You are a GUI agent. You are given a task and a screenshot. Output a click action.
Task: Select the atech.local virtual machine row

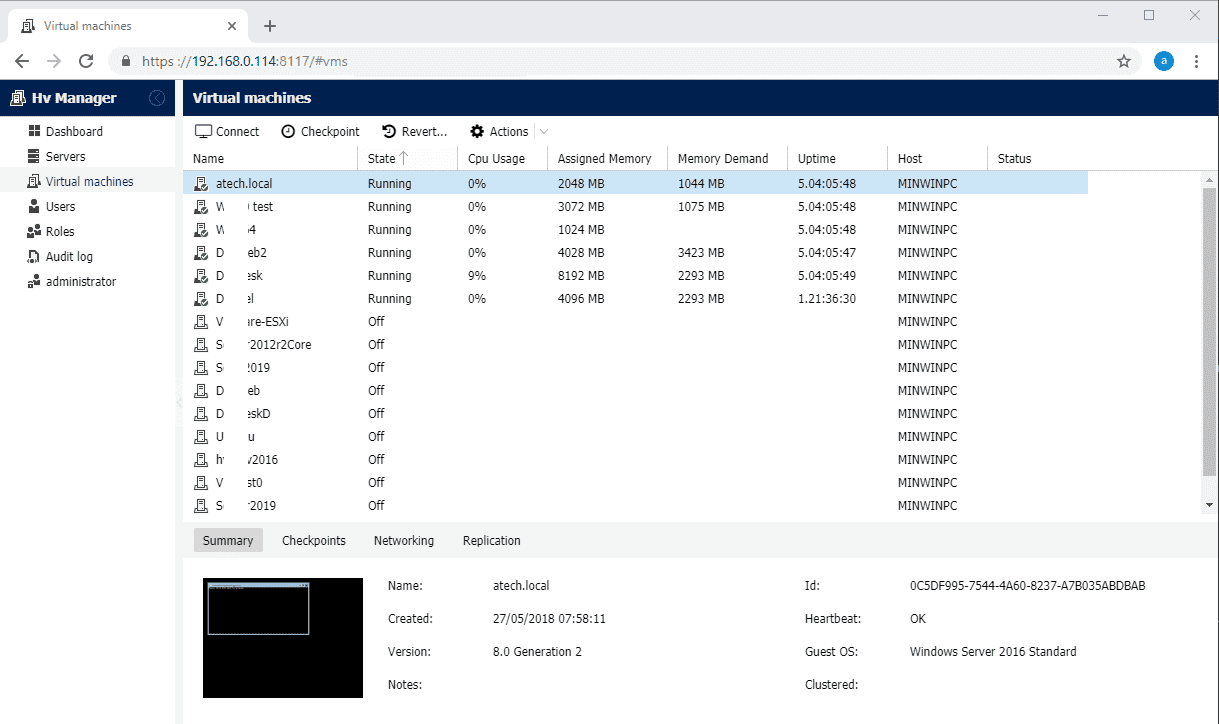(635, 184)
